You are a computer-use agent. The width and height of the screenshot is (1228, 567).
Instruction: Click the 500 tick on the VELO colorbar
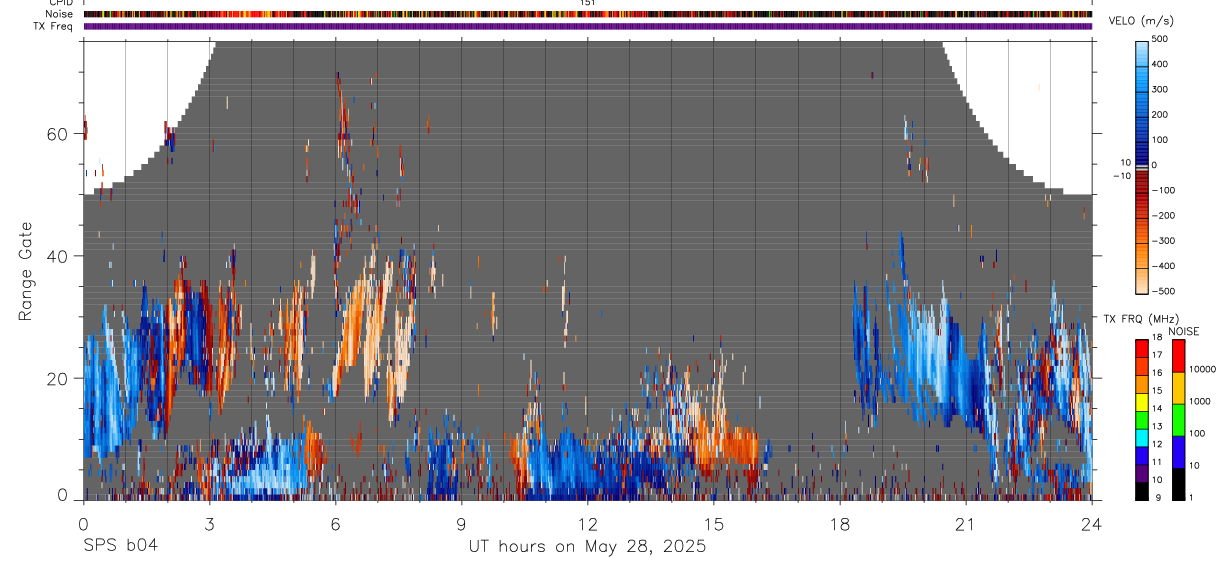coord(1161,39)
